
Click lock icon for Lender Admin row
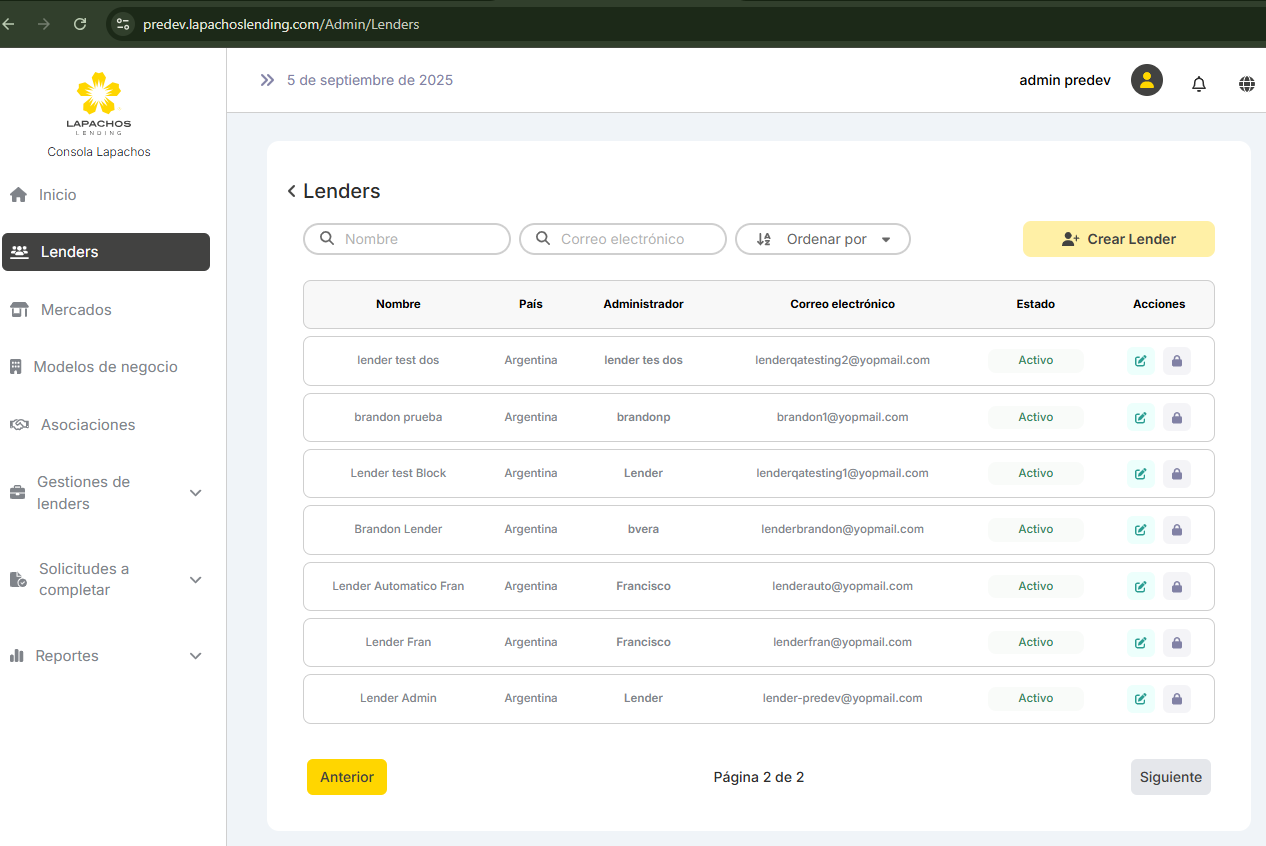1176,699
